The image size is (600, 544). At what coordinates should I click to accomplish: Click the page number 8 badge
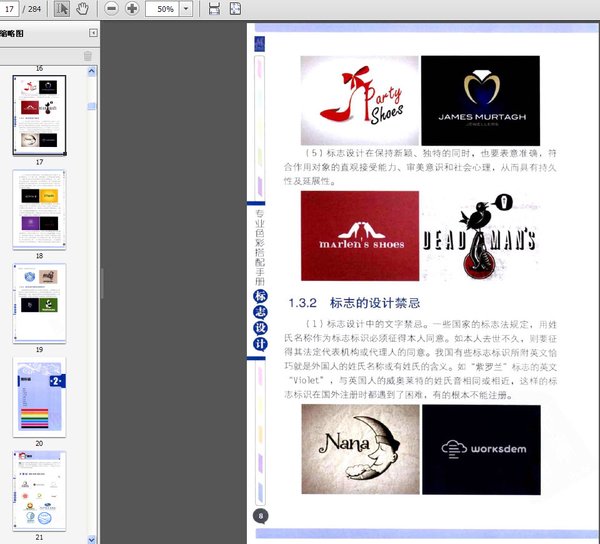point(261,516)
